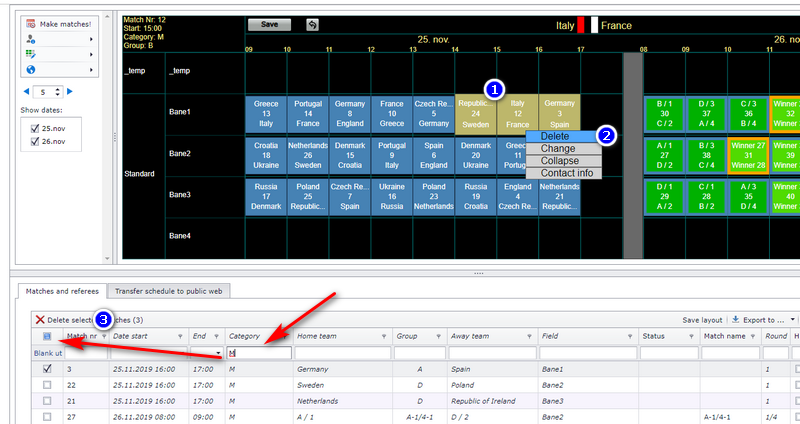This screenshot has height=424, width=800.
Task: Click the blue left arrow beside the spinner
Action: tap(26, 92)
